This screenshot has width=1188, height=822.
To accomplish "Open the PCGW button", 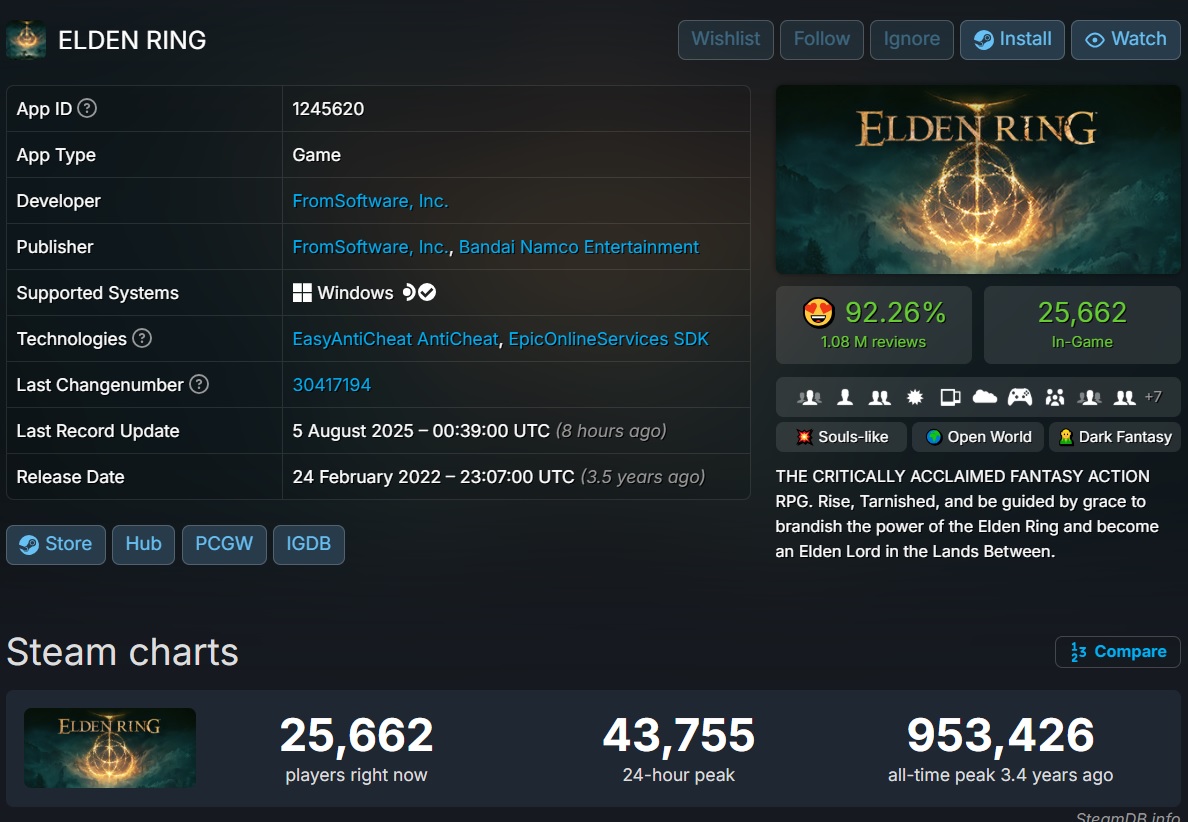I will coord(224,544).
